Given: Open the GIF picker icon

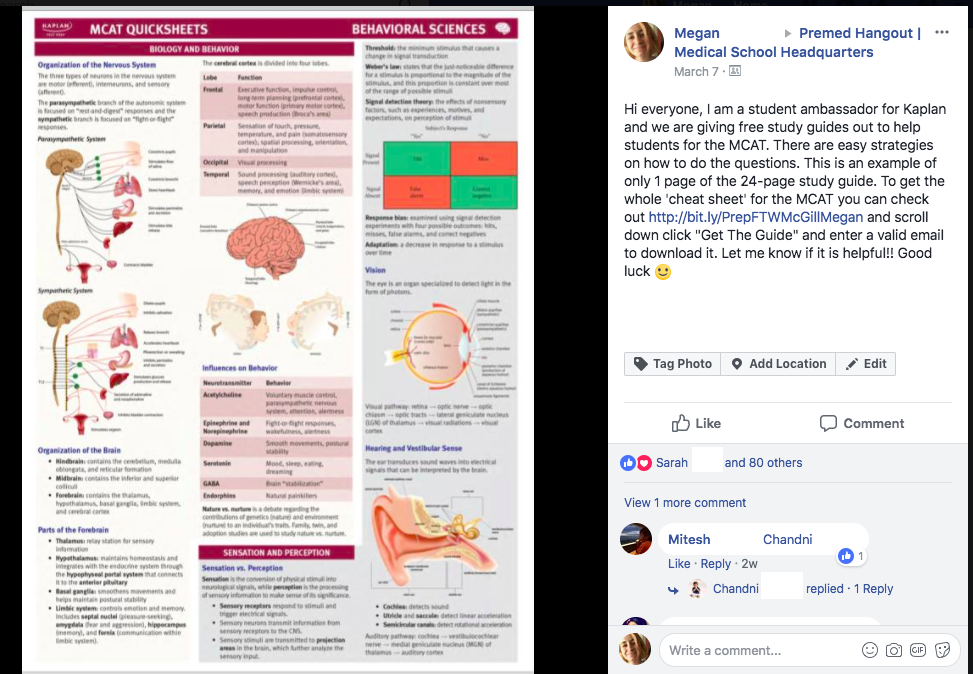Looking at the screenshot, I should [918, 650].
